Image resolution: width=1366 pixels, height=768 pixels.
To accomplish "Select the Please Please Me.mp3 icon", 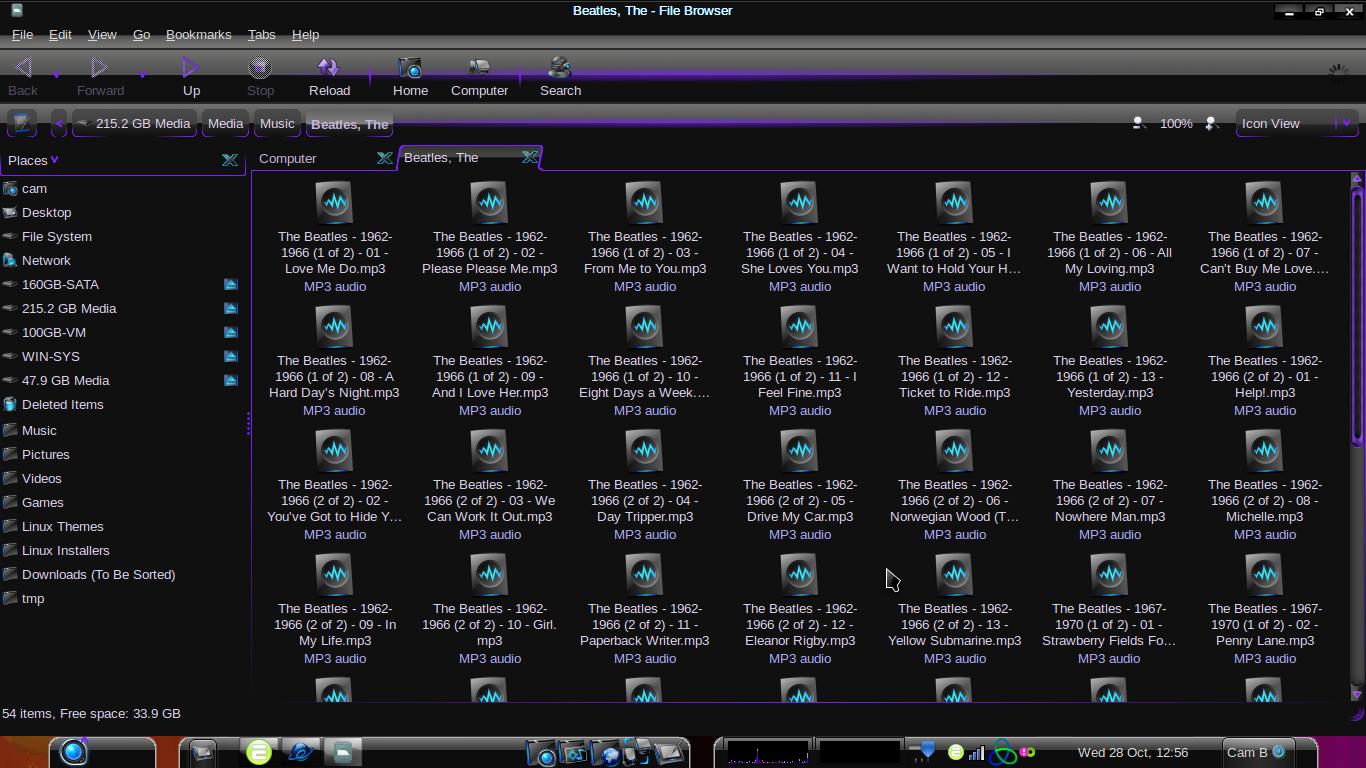I will coord(489,202).
